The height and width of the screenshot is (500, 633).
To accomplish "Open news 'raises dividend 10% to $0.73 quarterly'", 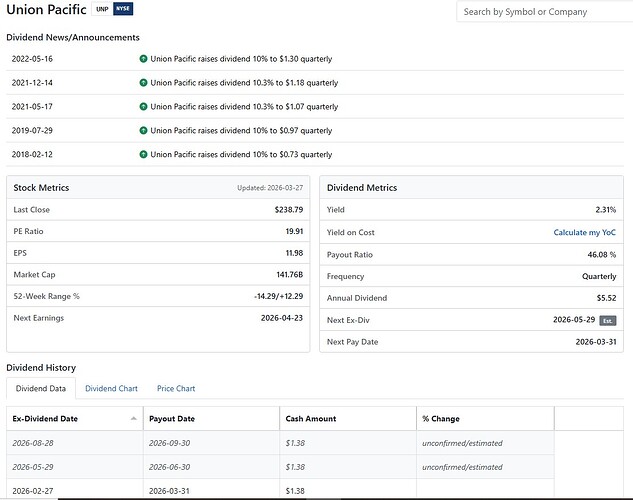I will (241, 154).
